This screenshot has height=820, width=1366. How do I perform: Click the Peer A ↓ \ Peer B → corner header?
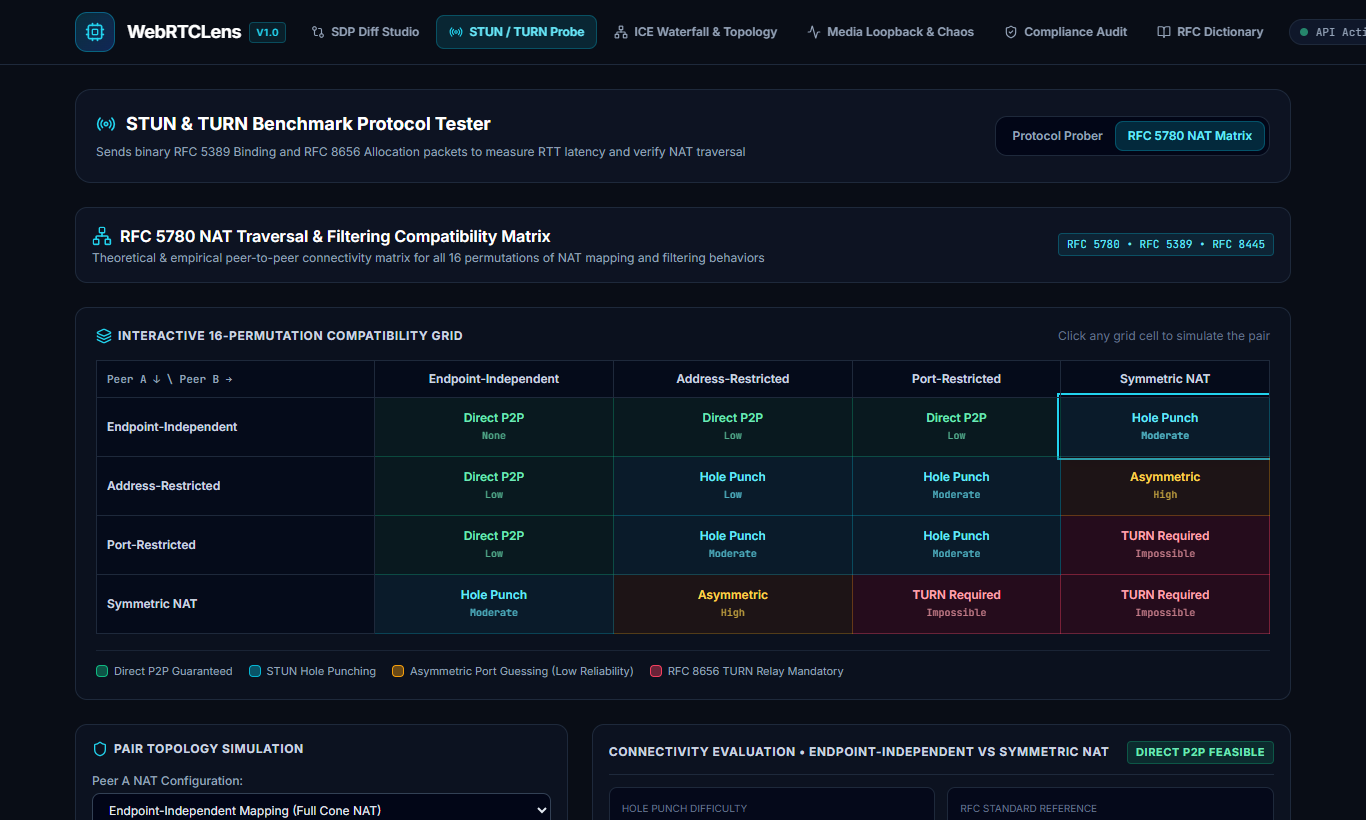point(235,379)
